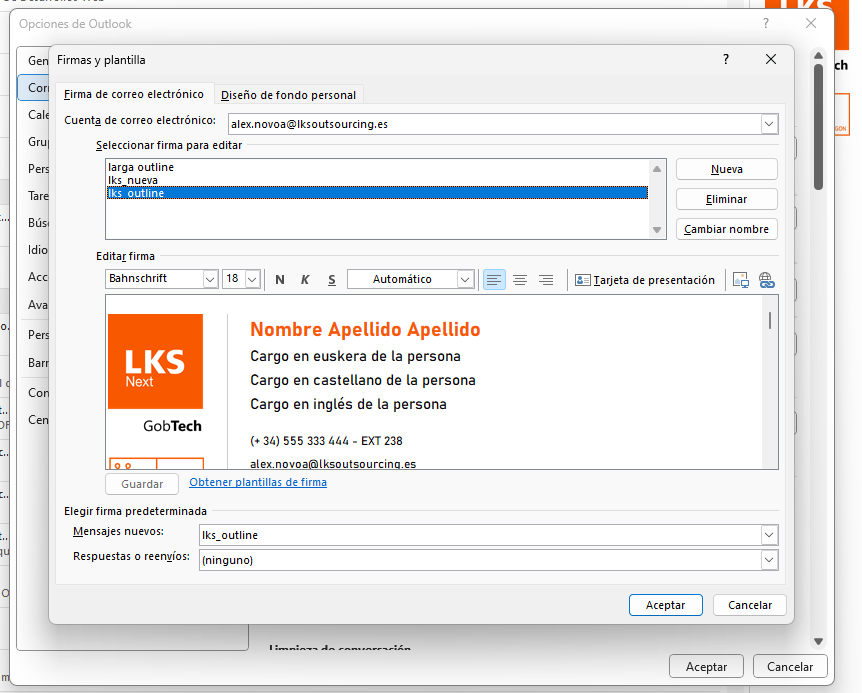Click the LKS Next logo in signature
Image resolution: width=862 pixels, height=693 pixels.
[x=156, y=362]
